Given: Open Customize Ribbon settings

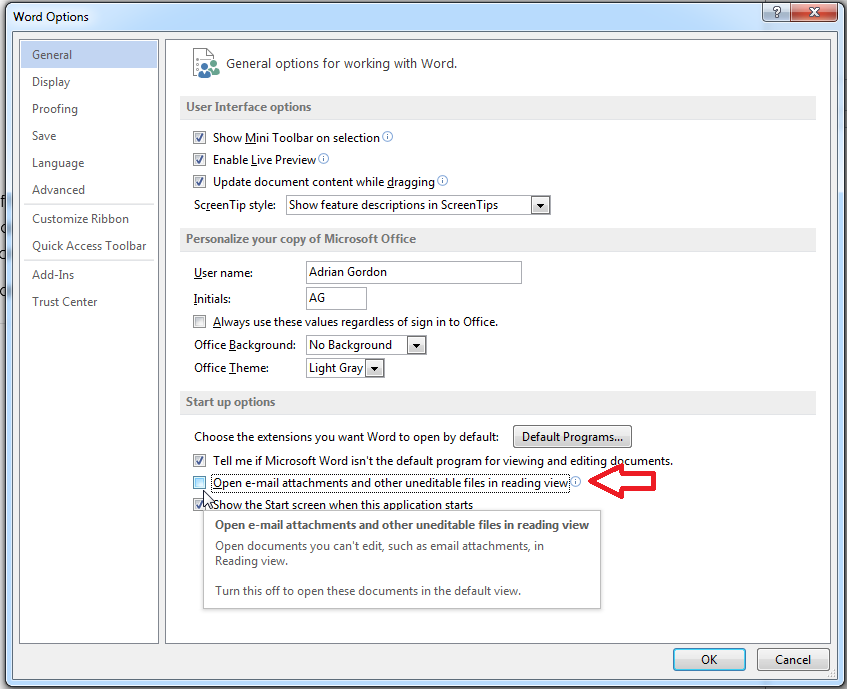Looking at the screenshot, I should click(x=89, y=219).
